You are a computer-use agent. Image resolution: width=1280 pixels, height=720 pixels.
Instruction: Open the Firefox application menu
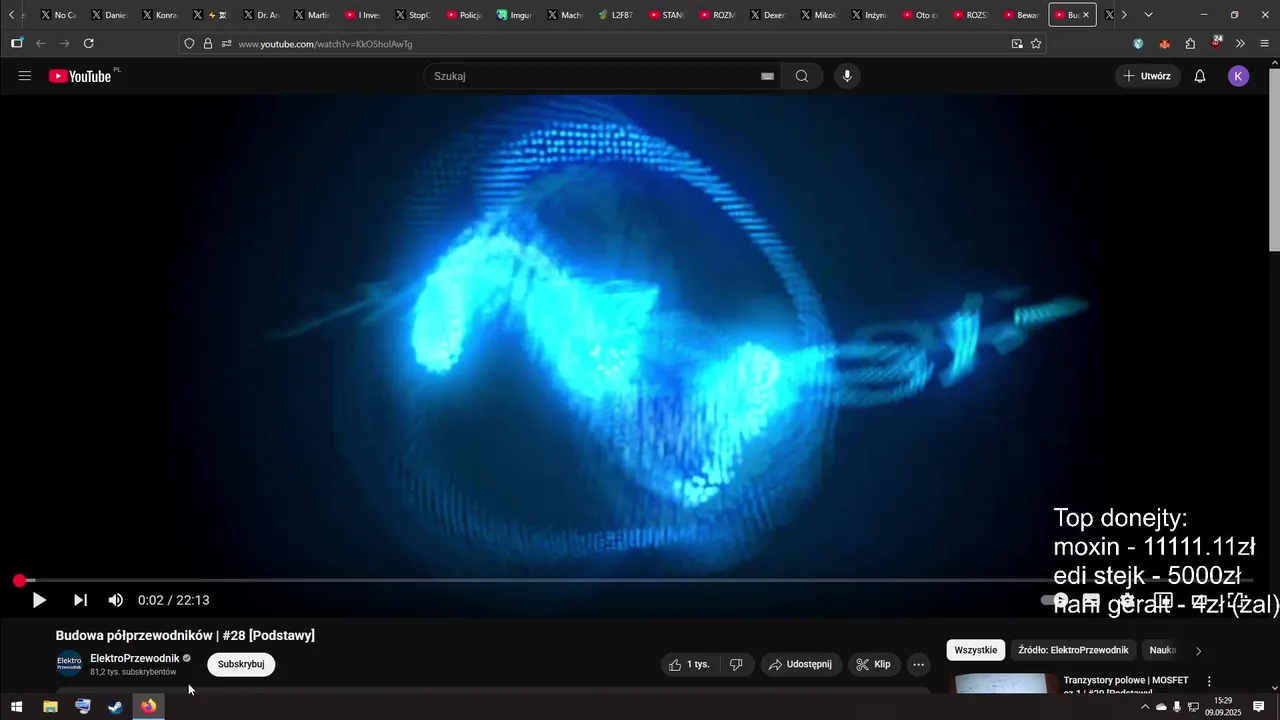coord(1265,44)
